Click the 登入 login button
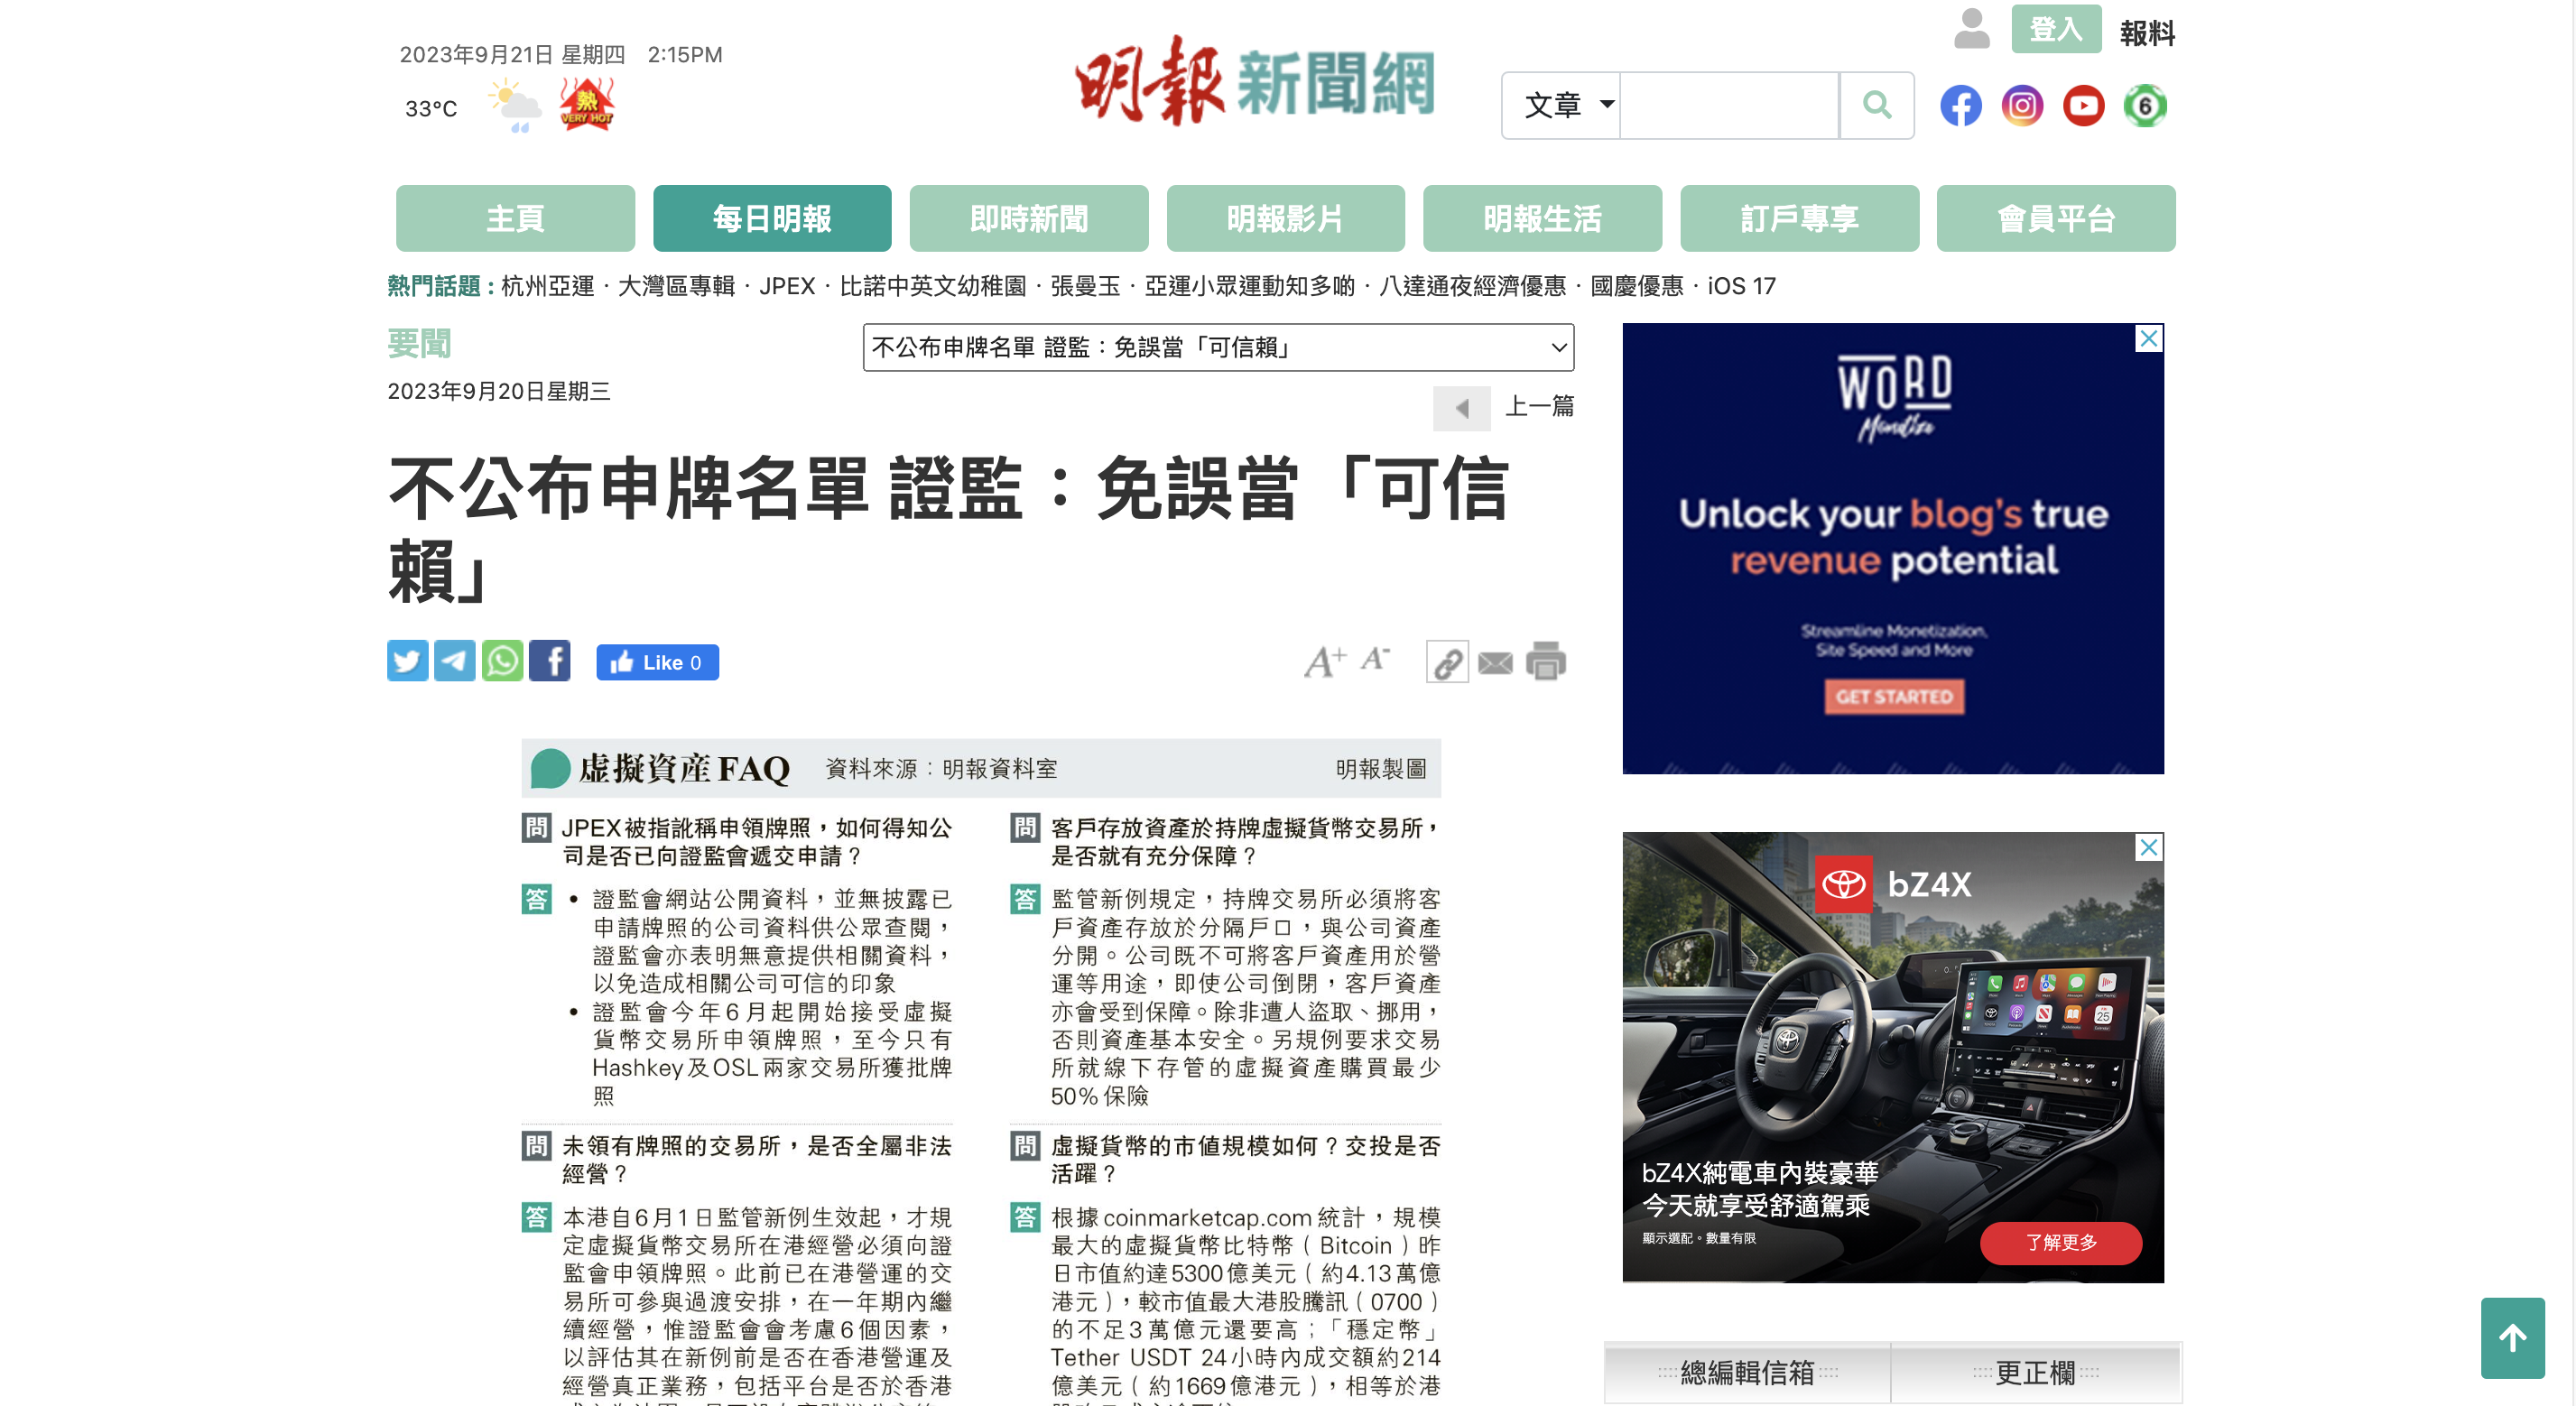The width and height of the screenshot is (2576, 1406). coord(2056,29)
